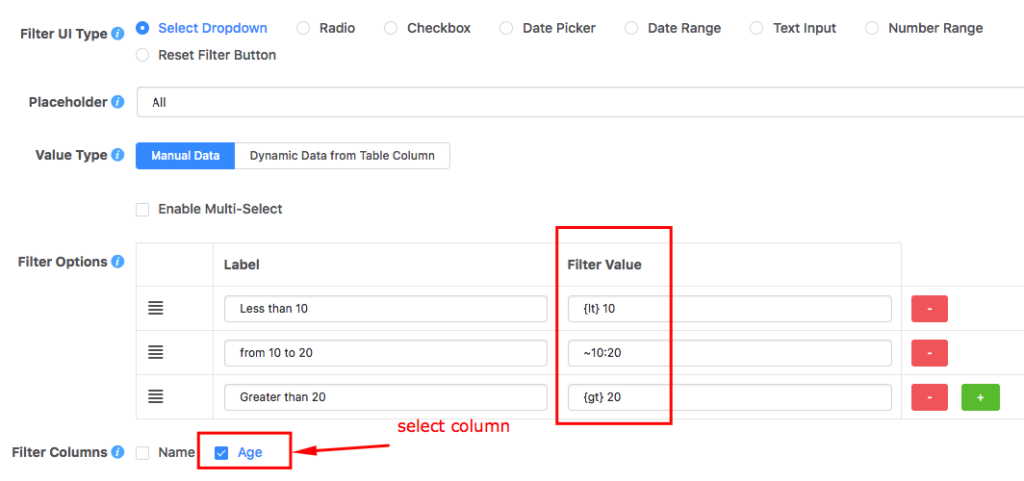Select the Radio filter UI type
The image size is (1024, 481).
[303, 28]
